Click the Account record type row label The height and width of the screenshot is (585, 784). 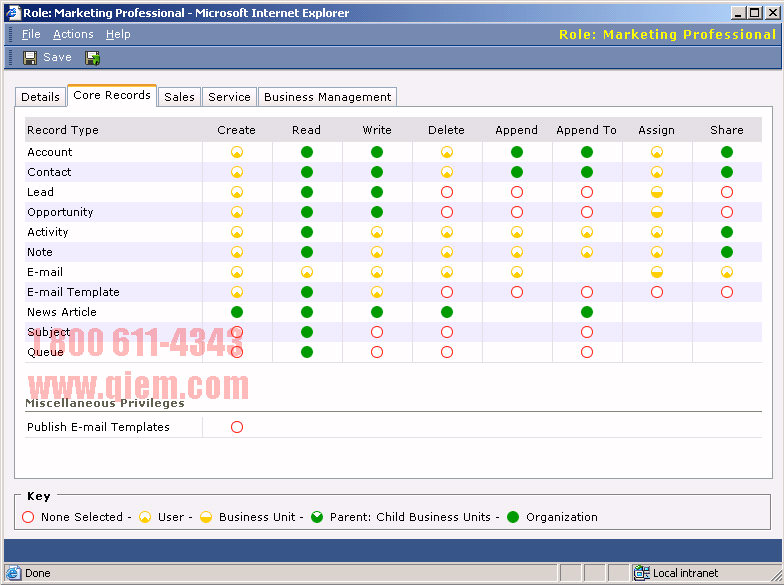[x=50, y=152]
